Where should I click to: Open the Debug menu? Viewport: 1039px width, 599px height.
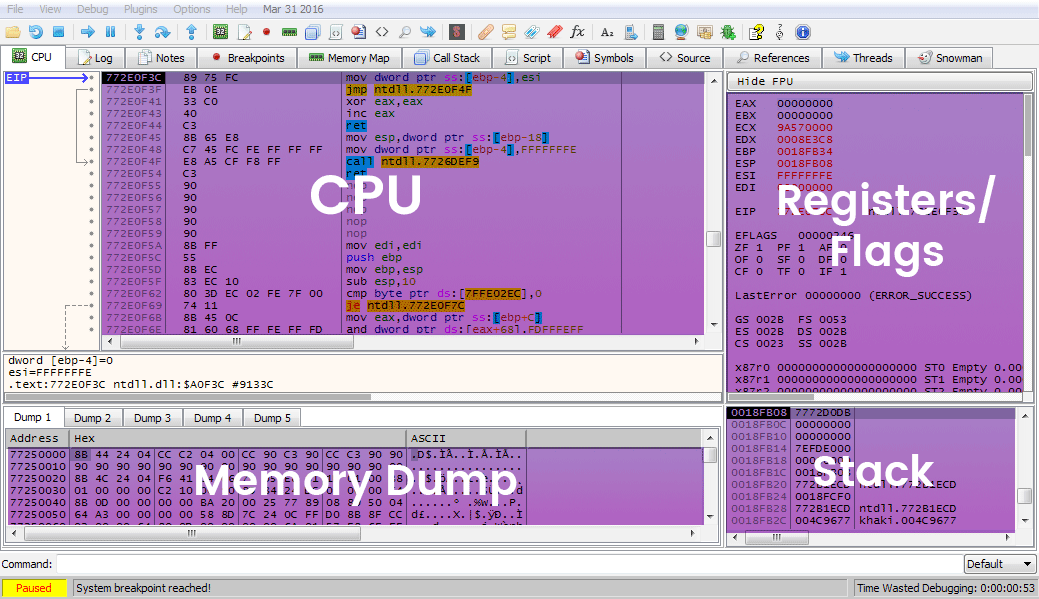(x=92, y=9)
